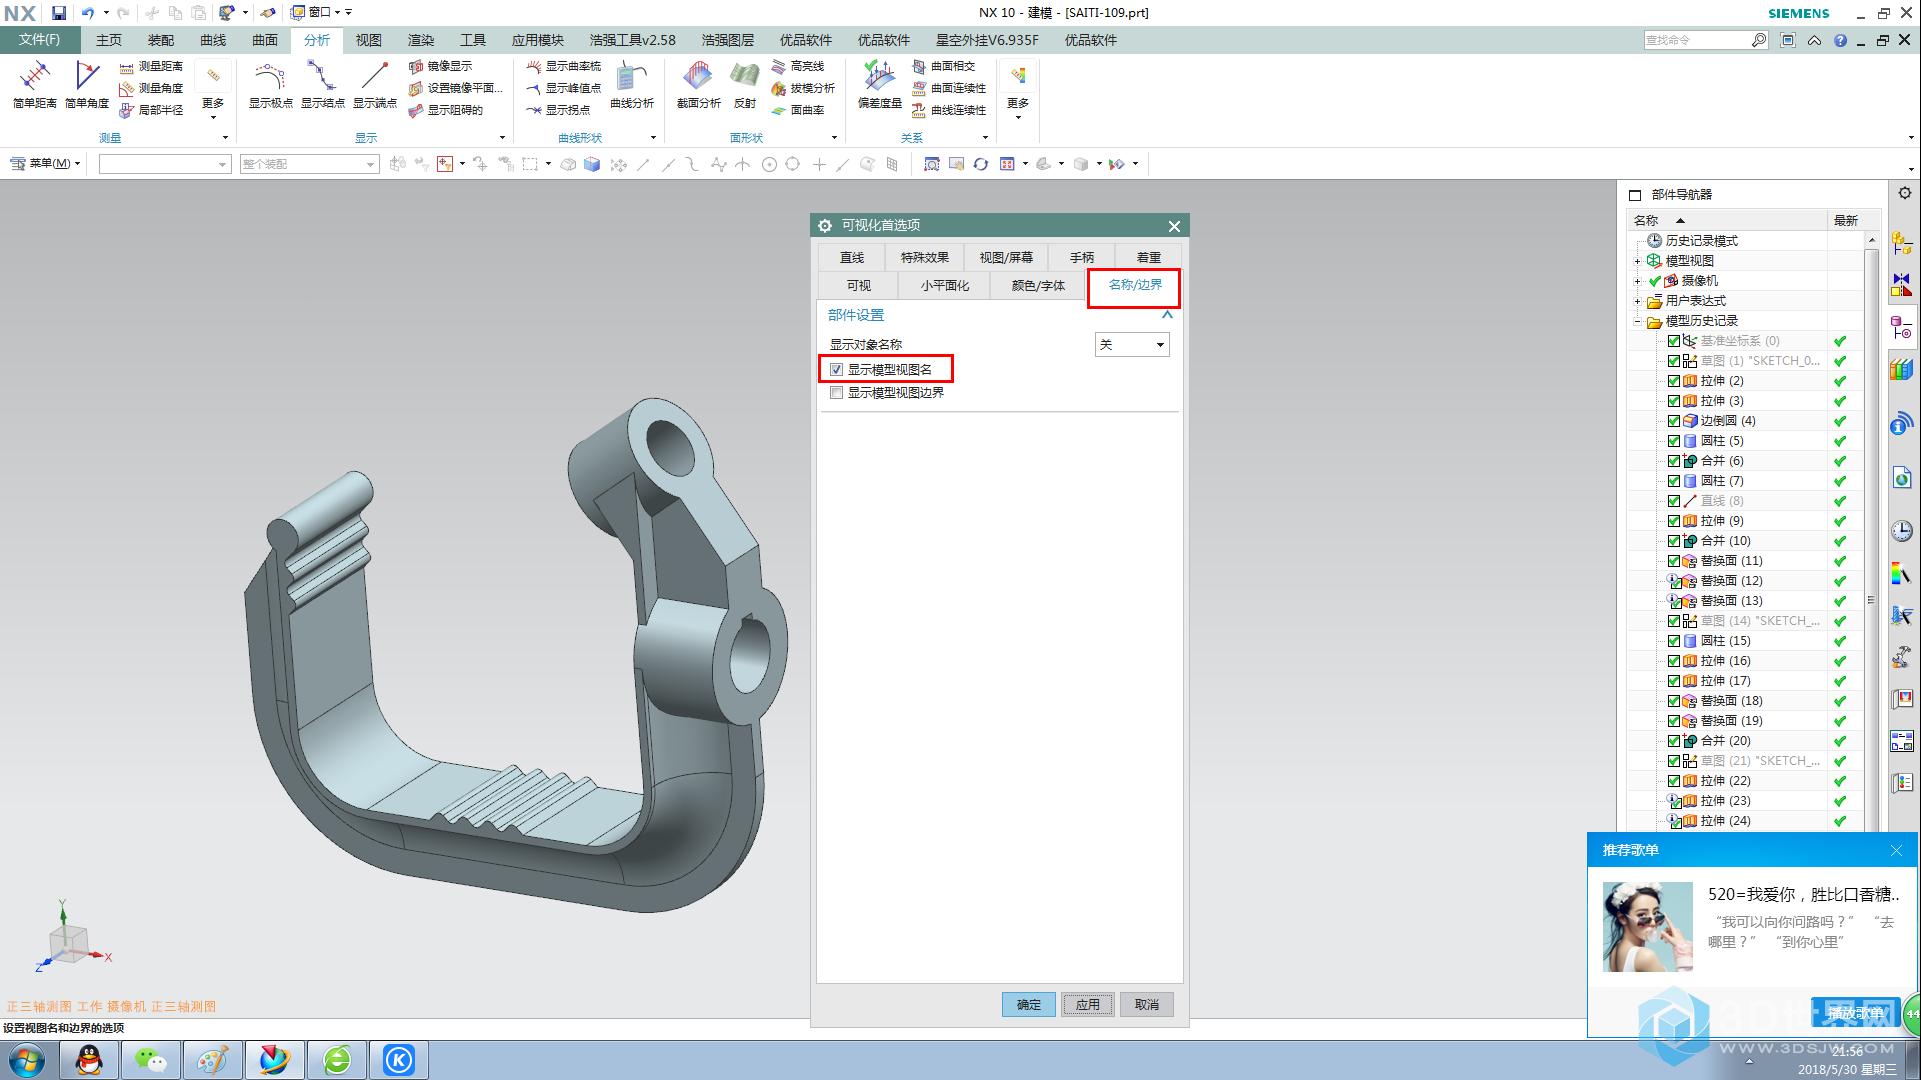Open the QQ penguin taskbar icon
This screenshot has height=1080, width=1921.
(89, 1059)
